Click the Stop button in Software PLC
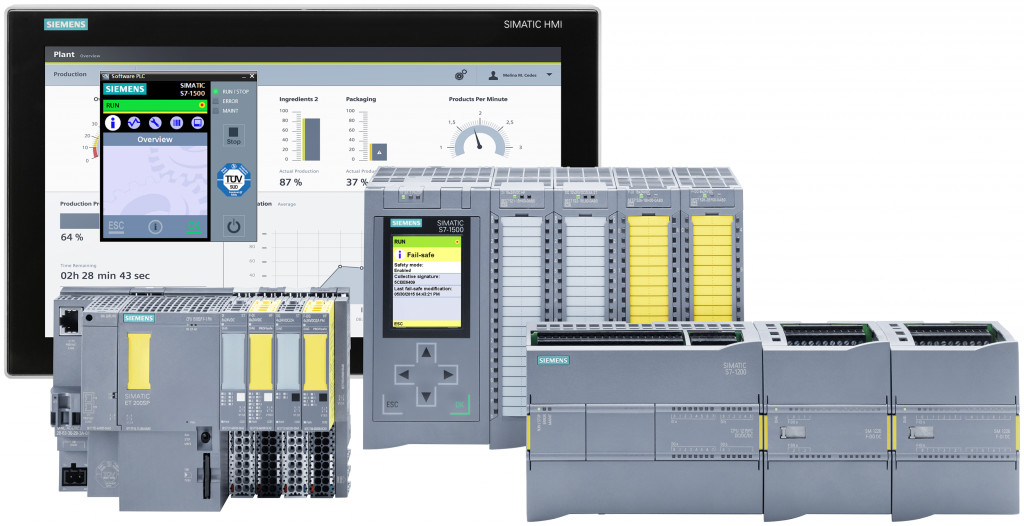 tap(234, 135)
